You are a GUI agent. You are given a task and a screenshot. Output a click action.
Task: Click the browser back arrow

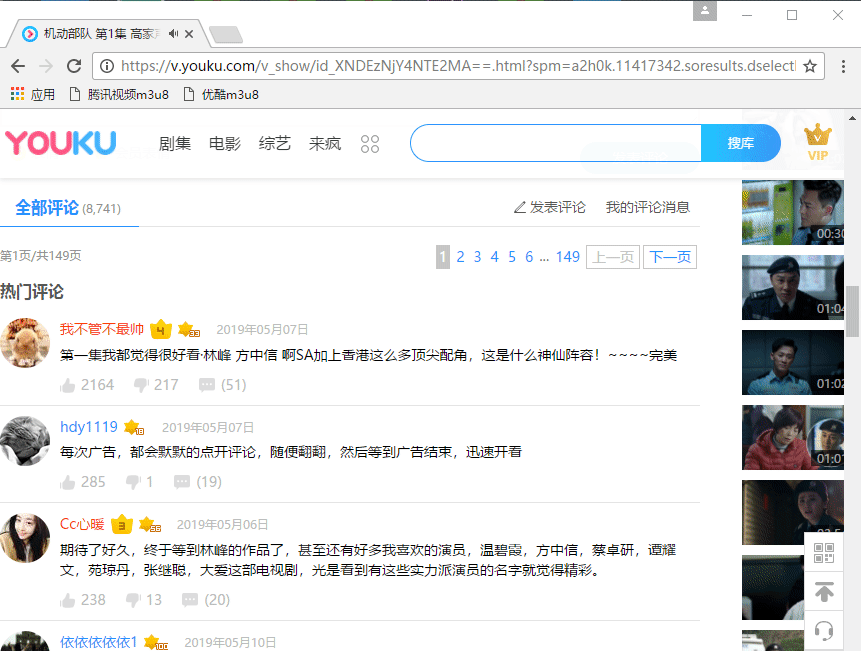tap(18, 66)
